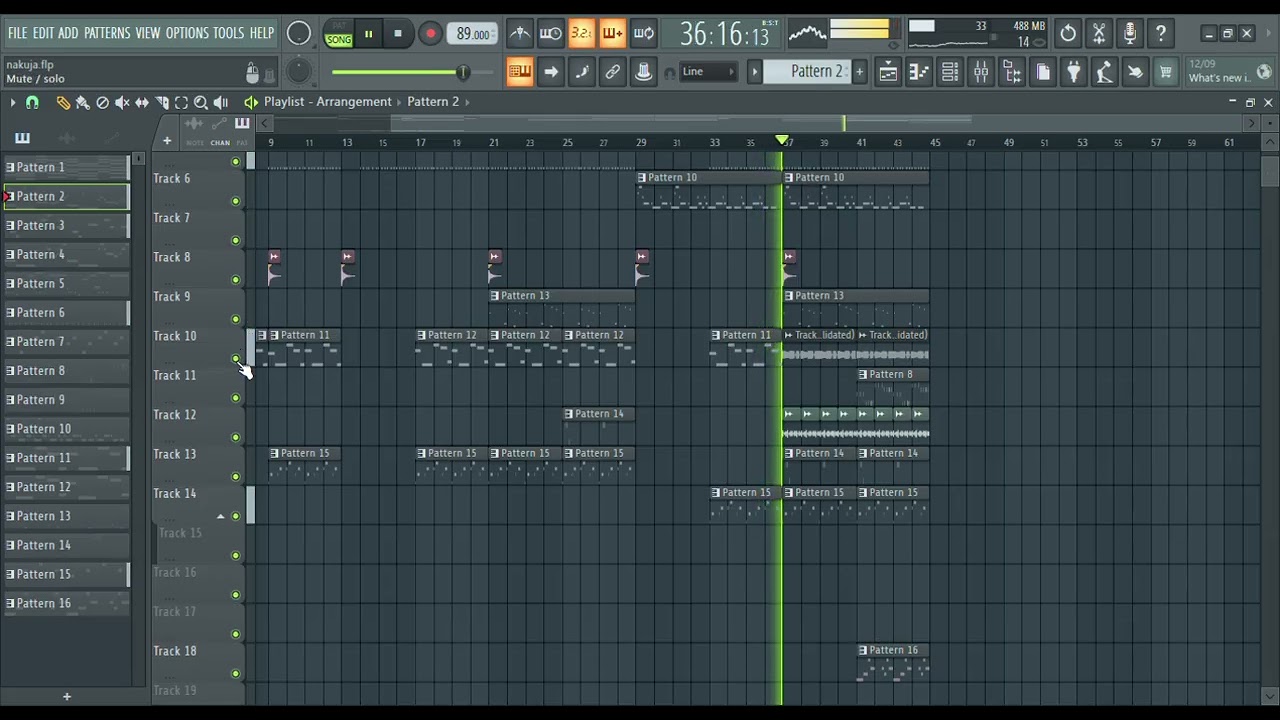Select the Mute tool in playlist toolbar

pyautogui.click(x=122, y=102)
